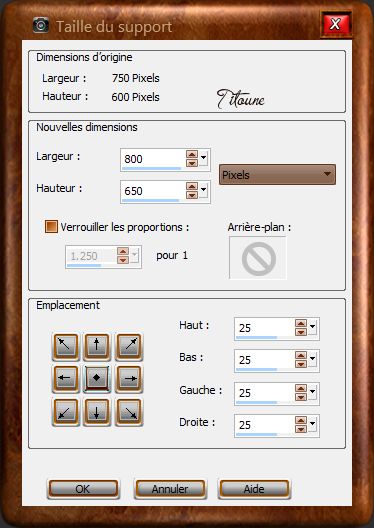Toggle Verrouiller les proportions checkbox
The image size is (374, 528).
[51, 227]
